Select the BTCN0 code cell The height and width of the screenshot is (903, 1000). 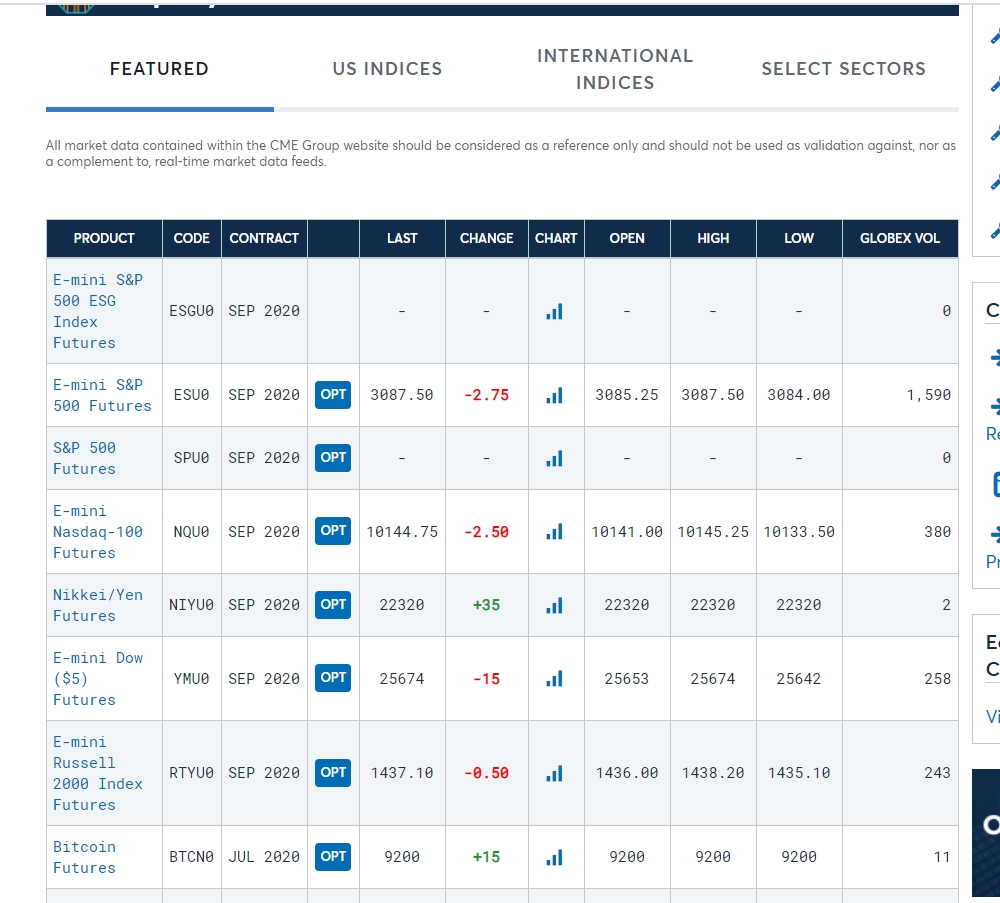tap(191, 857)
